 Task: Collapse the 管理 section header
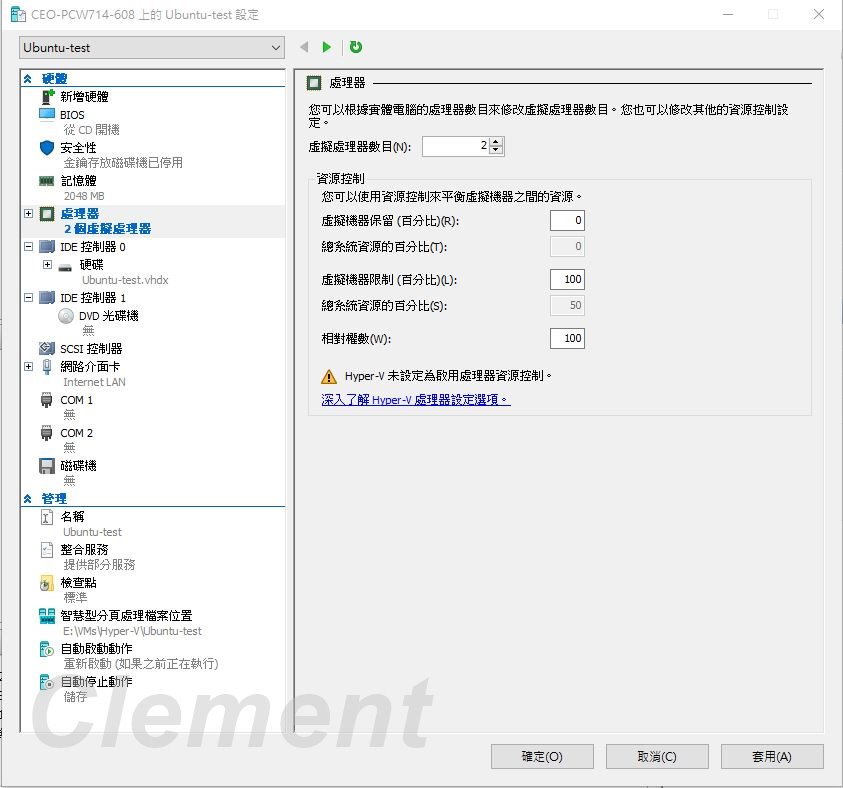28,499
